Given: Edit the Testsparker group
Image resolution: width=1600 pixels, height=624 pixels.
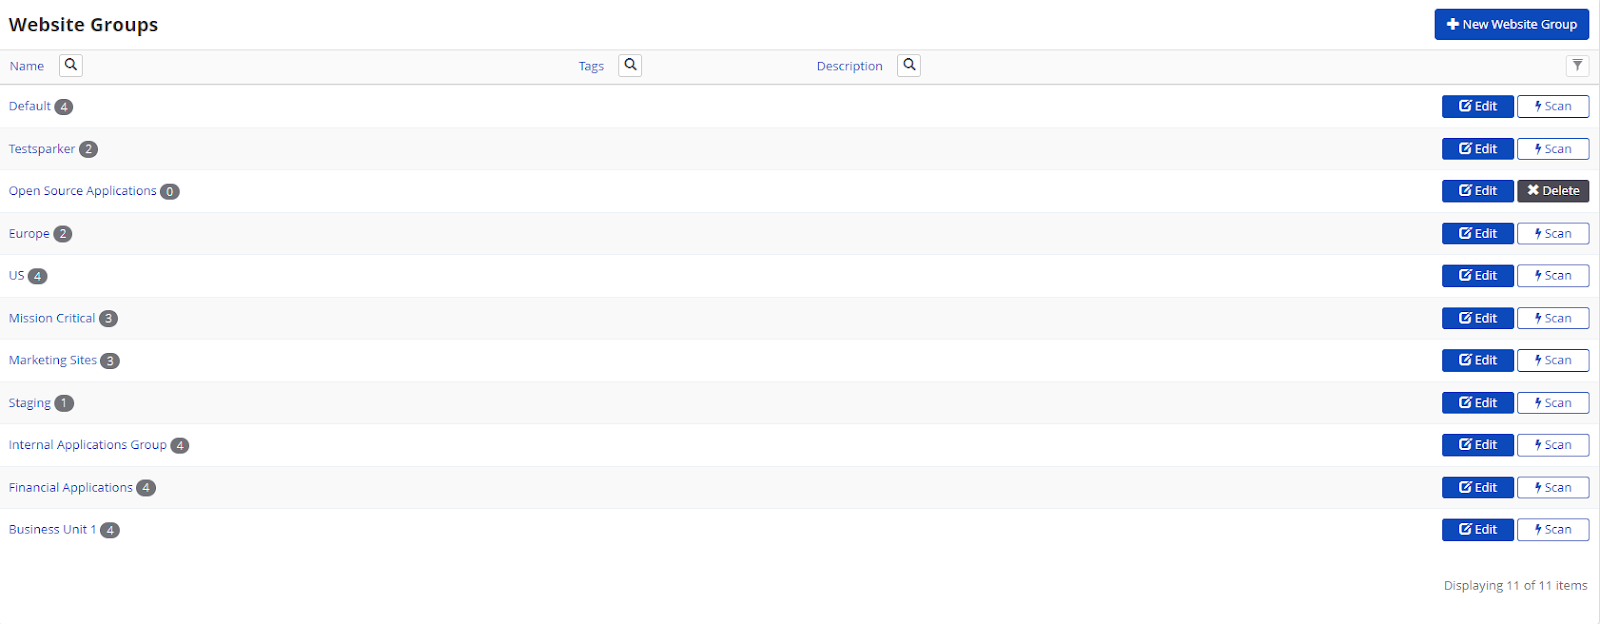Looking at the screenshot, I should (x=1478, y=149).
